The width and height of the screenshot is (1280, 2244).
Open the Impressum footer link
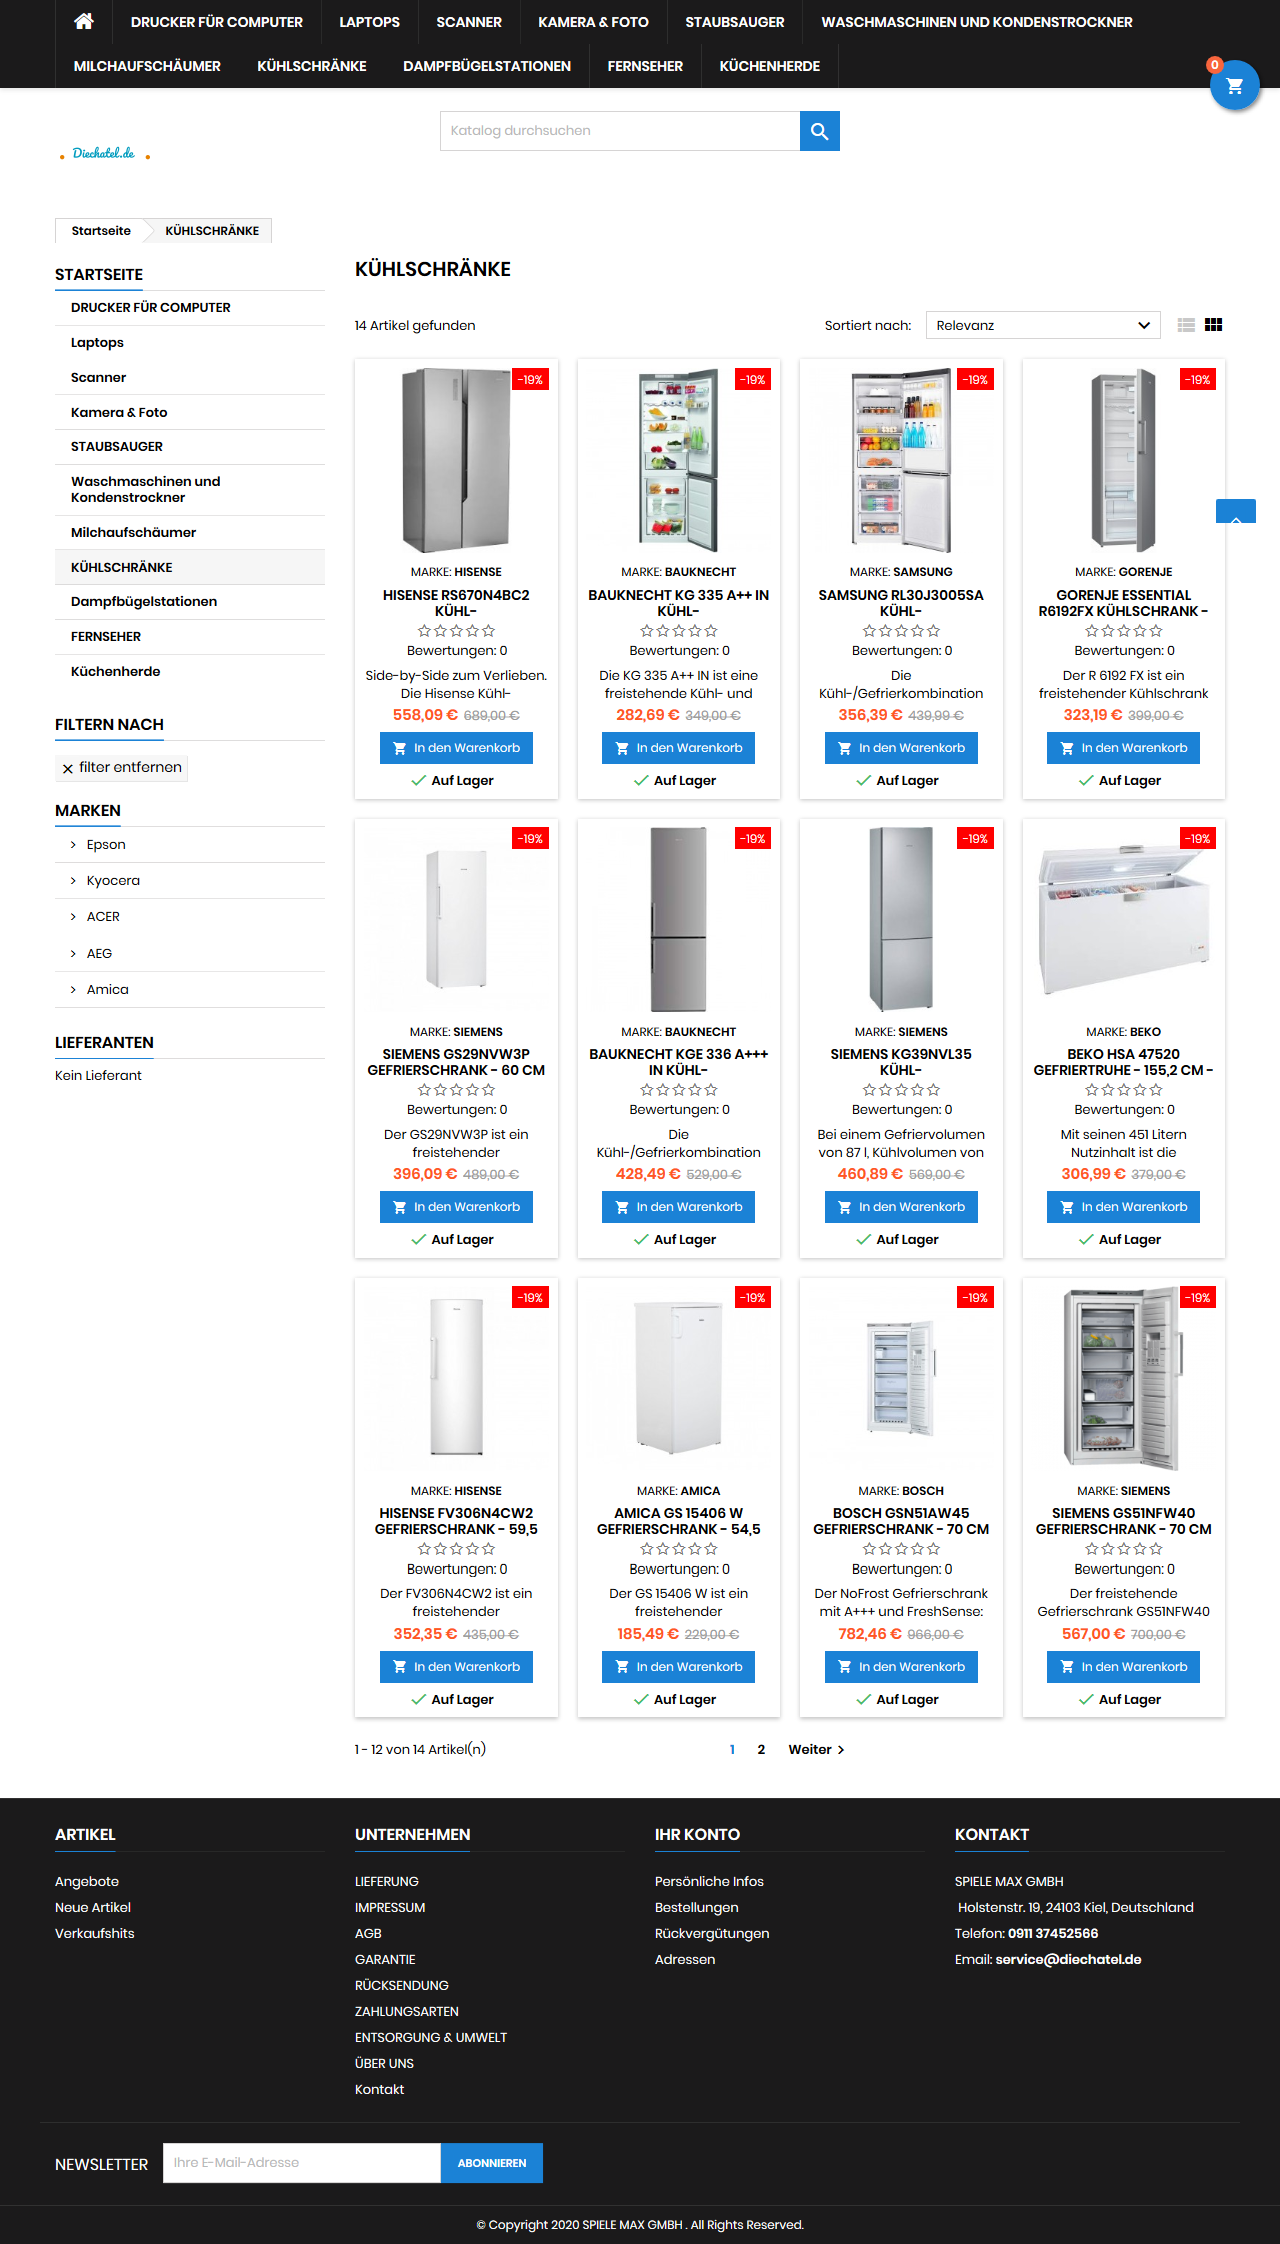click(x=390, y=1908)
